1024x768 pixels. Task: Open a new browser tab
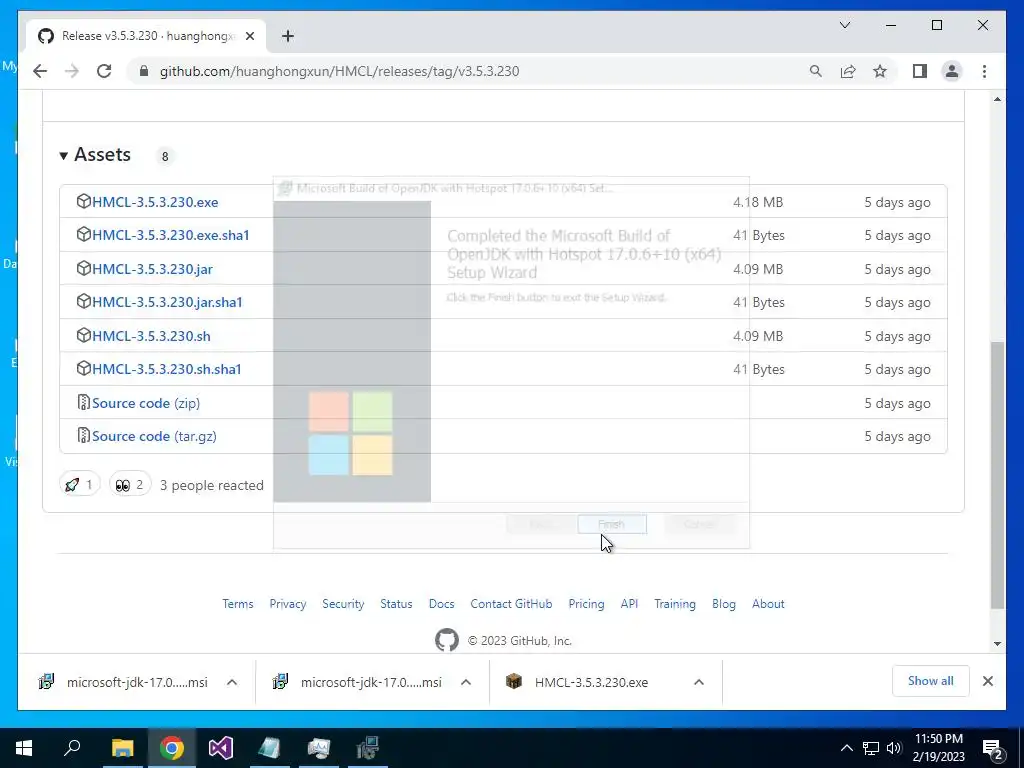tap(288, 36)
